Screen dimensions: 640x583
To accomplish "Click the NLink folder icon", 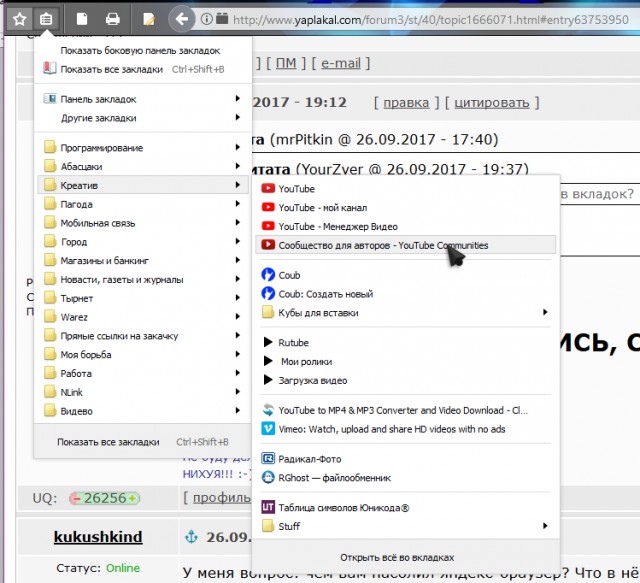I will click(50, 392).
